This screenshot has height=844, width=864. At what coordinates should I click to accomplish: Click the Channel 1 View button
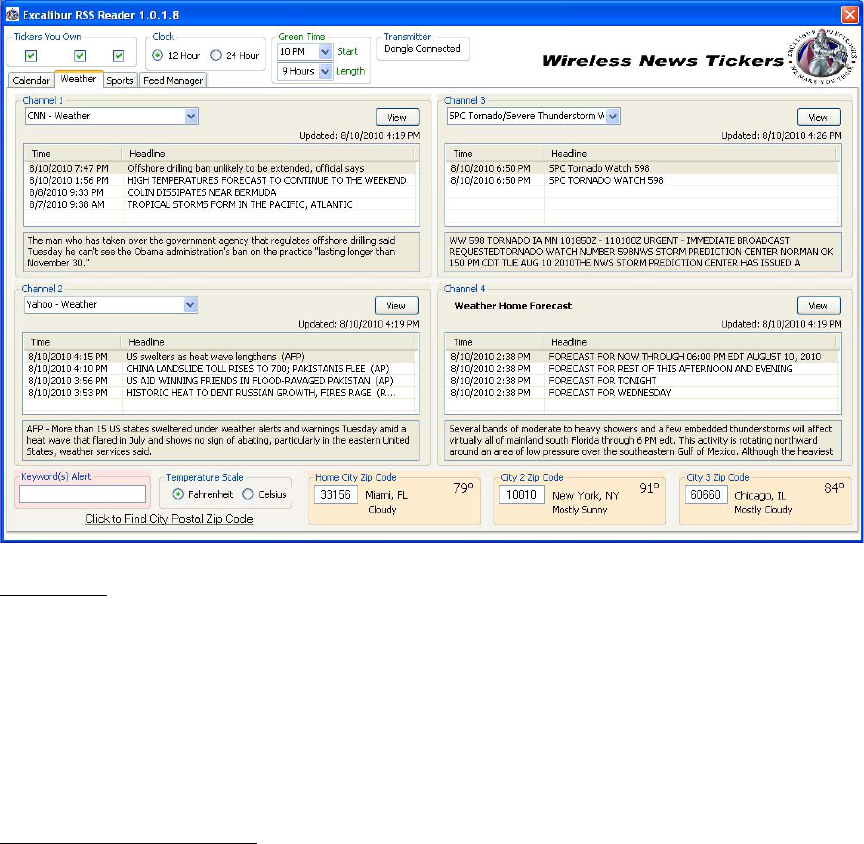tap(397, 117)
